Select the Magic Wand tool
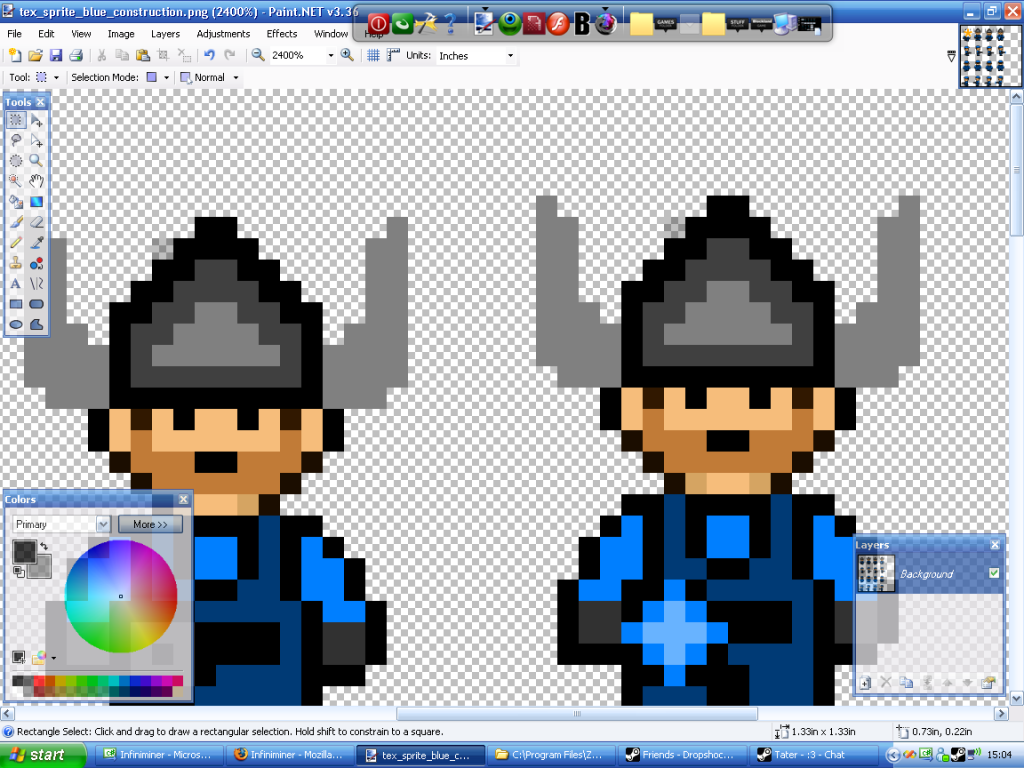Screen dimensions: 1024x768 point(16,181)
